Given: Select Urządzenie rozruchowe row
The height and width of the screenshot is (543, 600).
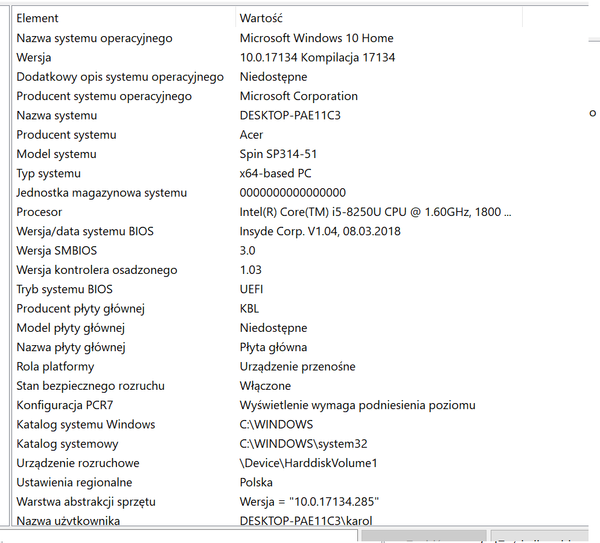Looking at the screenshot, I should pos(78,463).
